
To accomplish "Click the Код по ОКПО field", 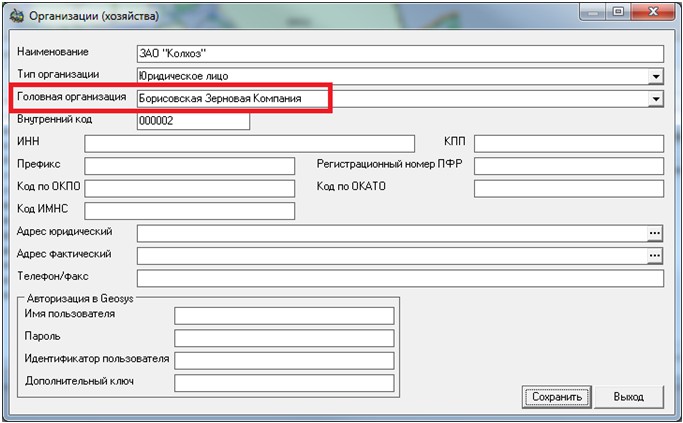I will pos(190,188).
